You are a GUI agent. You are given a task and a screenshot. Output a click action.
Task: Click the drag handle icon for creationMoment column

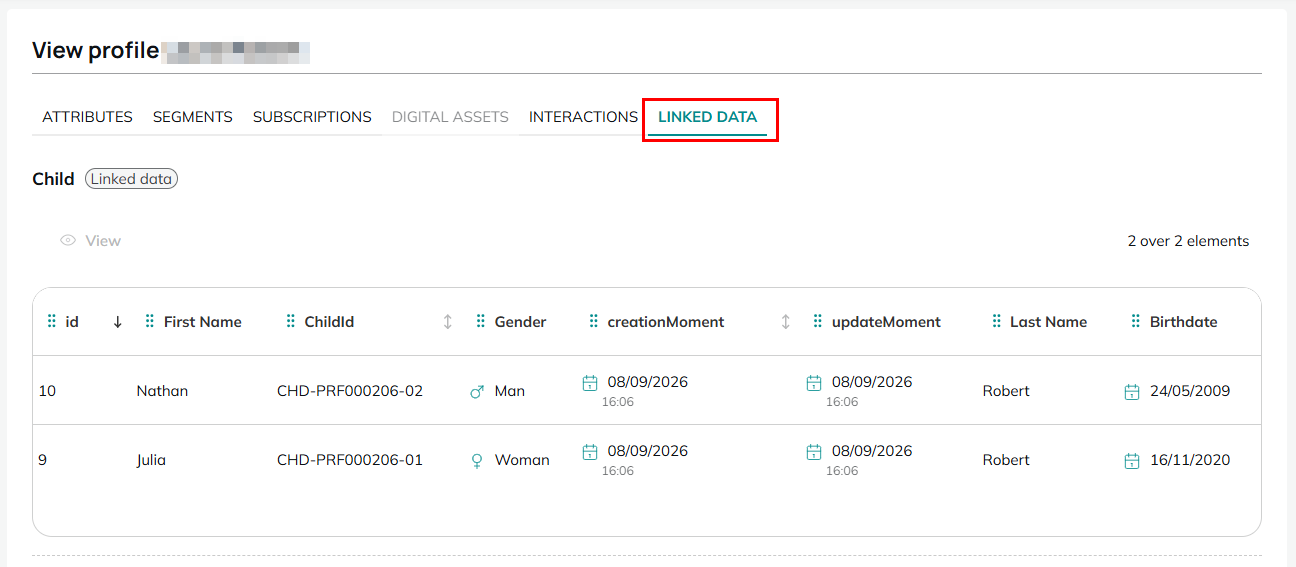594,322
